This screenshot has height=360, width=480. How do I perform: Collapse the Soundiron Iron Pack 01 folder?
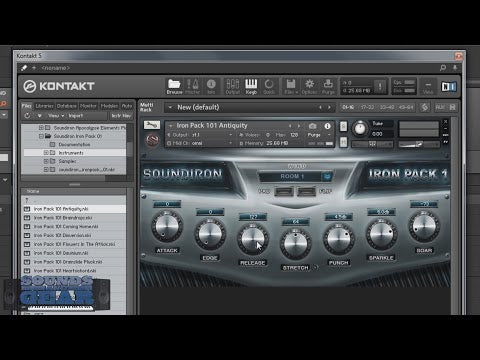pos(41,136)
